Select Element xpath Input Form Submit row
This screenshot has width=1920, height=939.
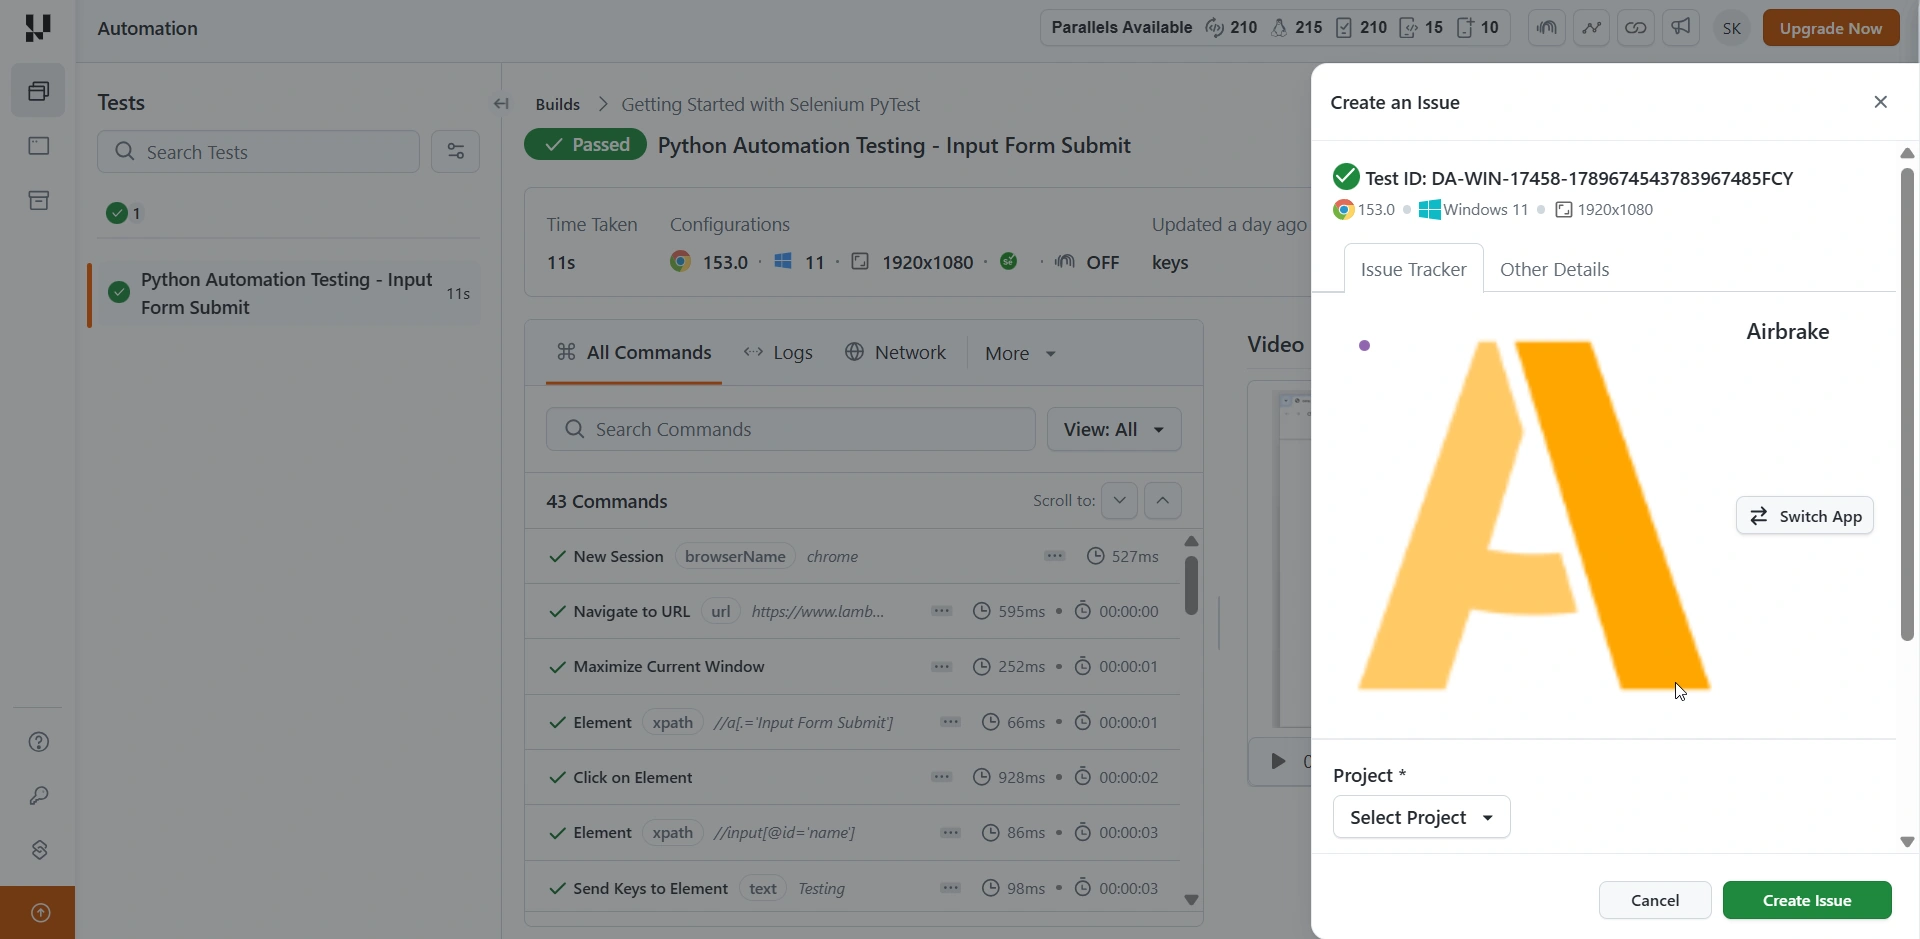[853, 722]
